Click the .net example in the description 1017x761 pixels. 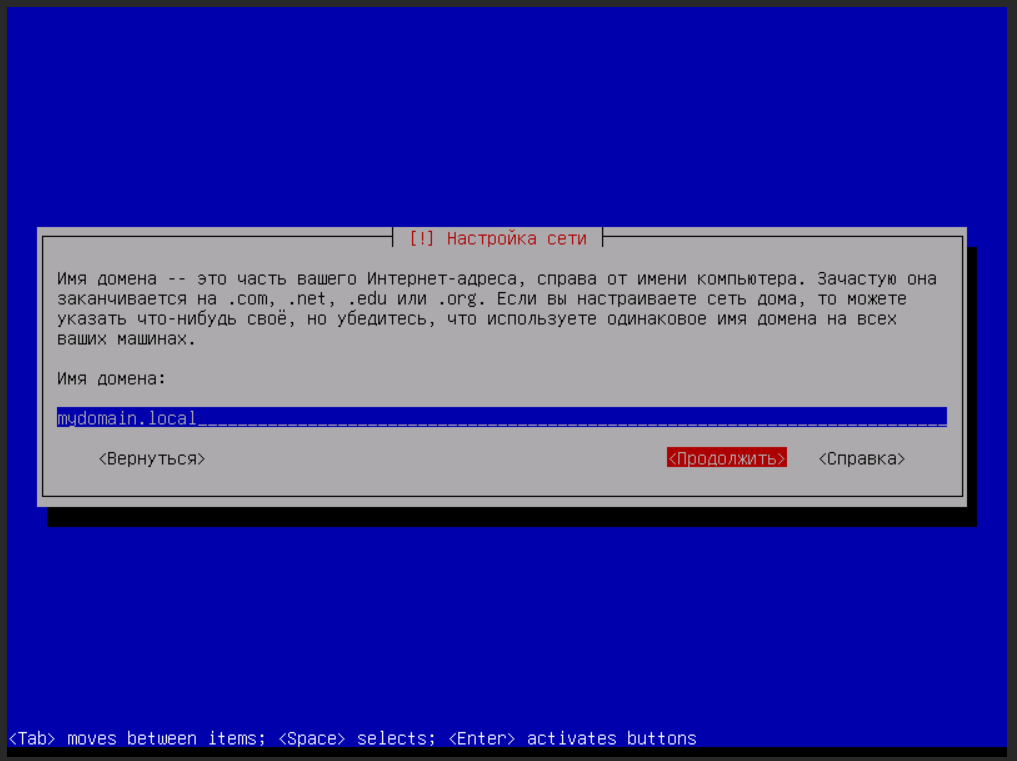[x=306, y=299]
